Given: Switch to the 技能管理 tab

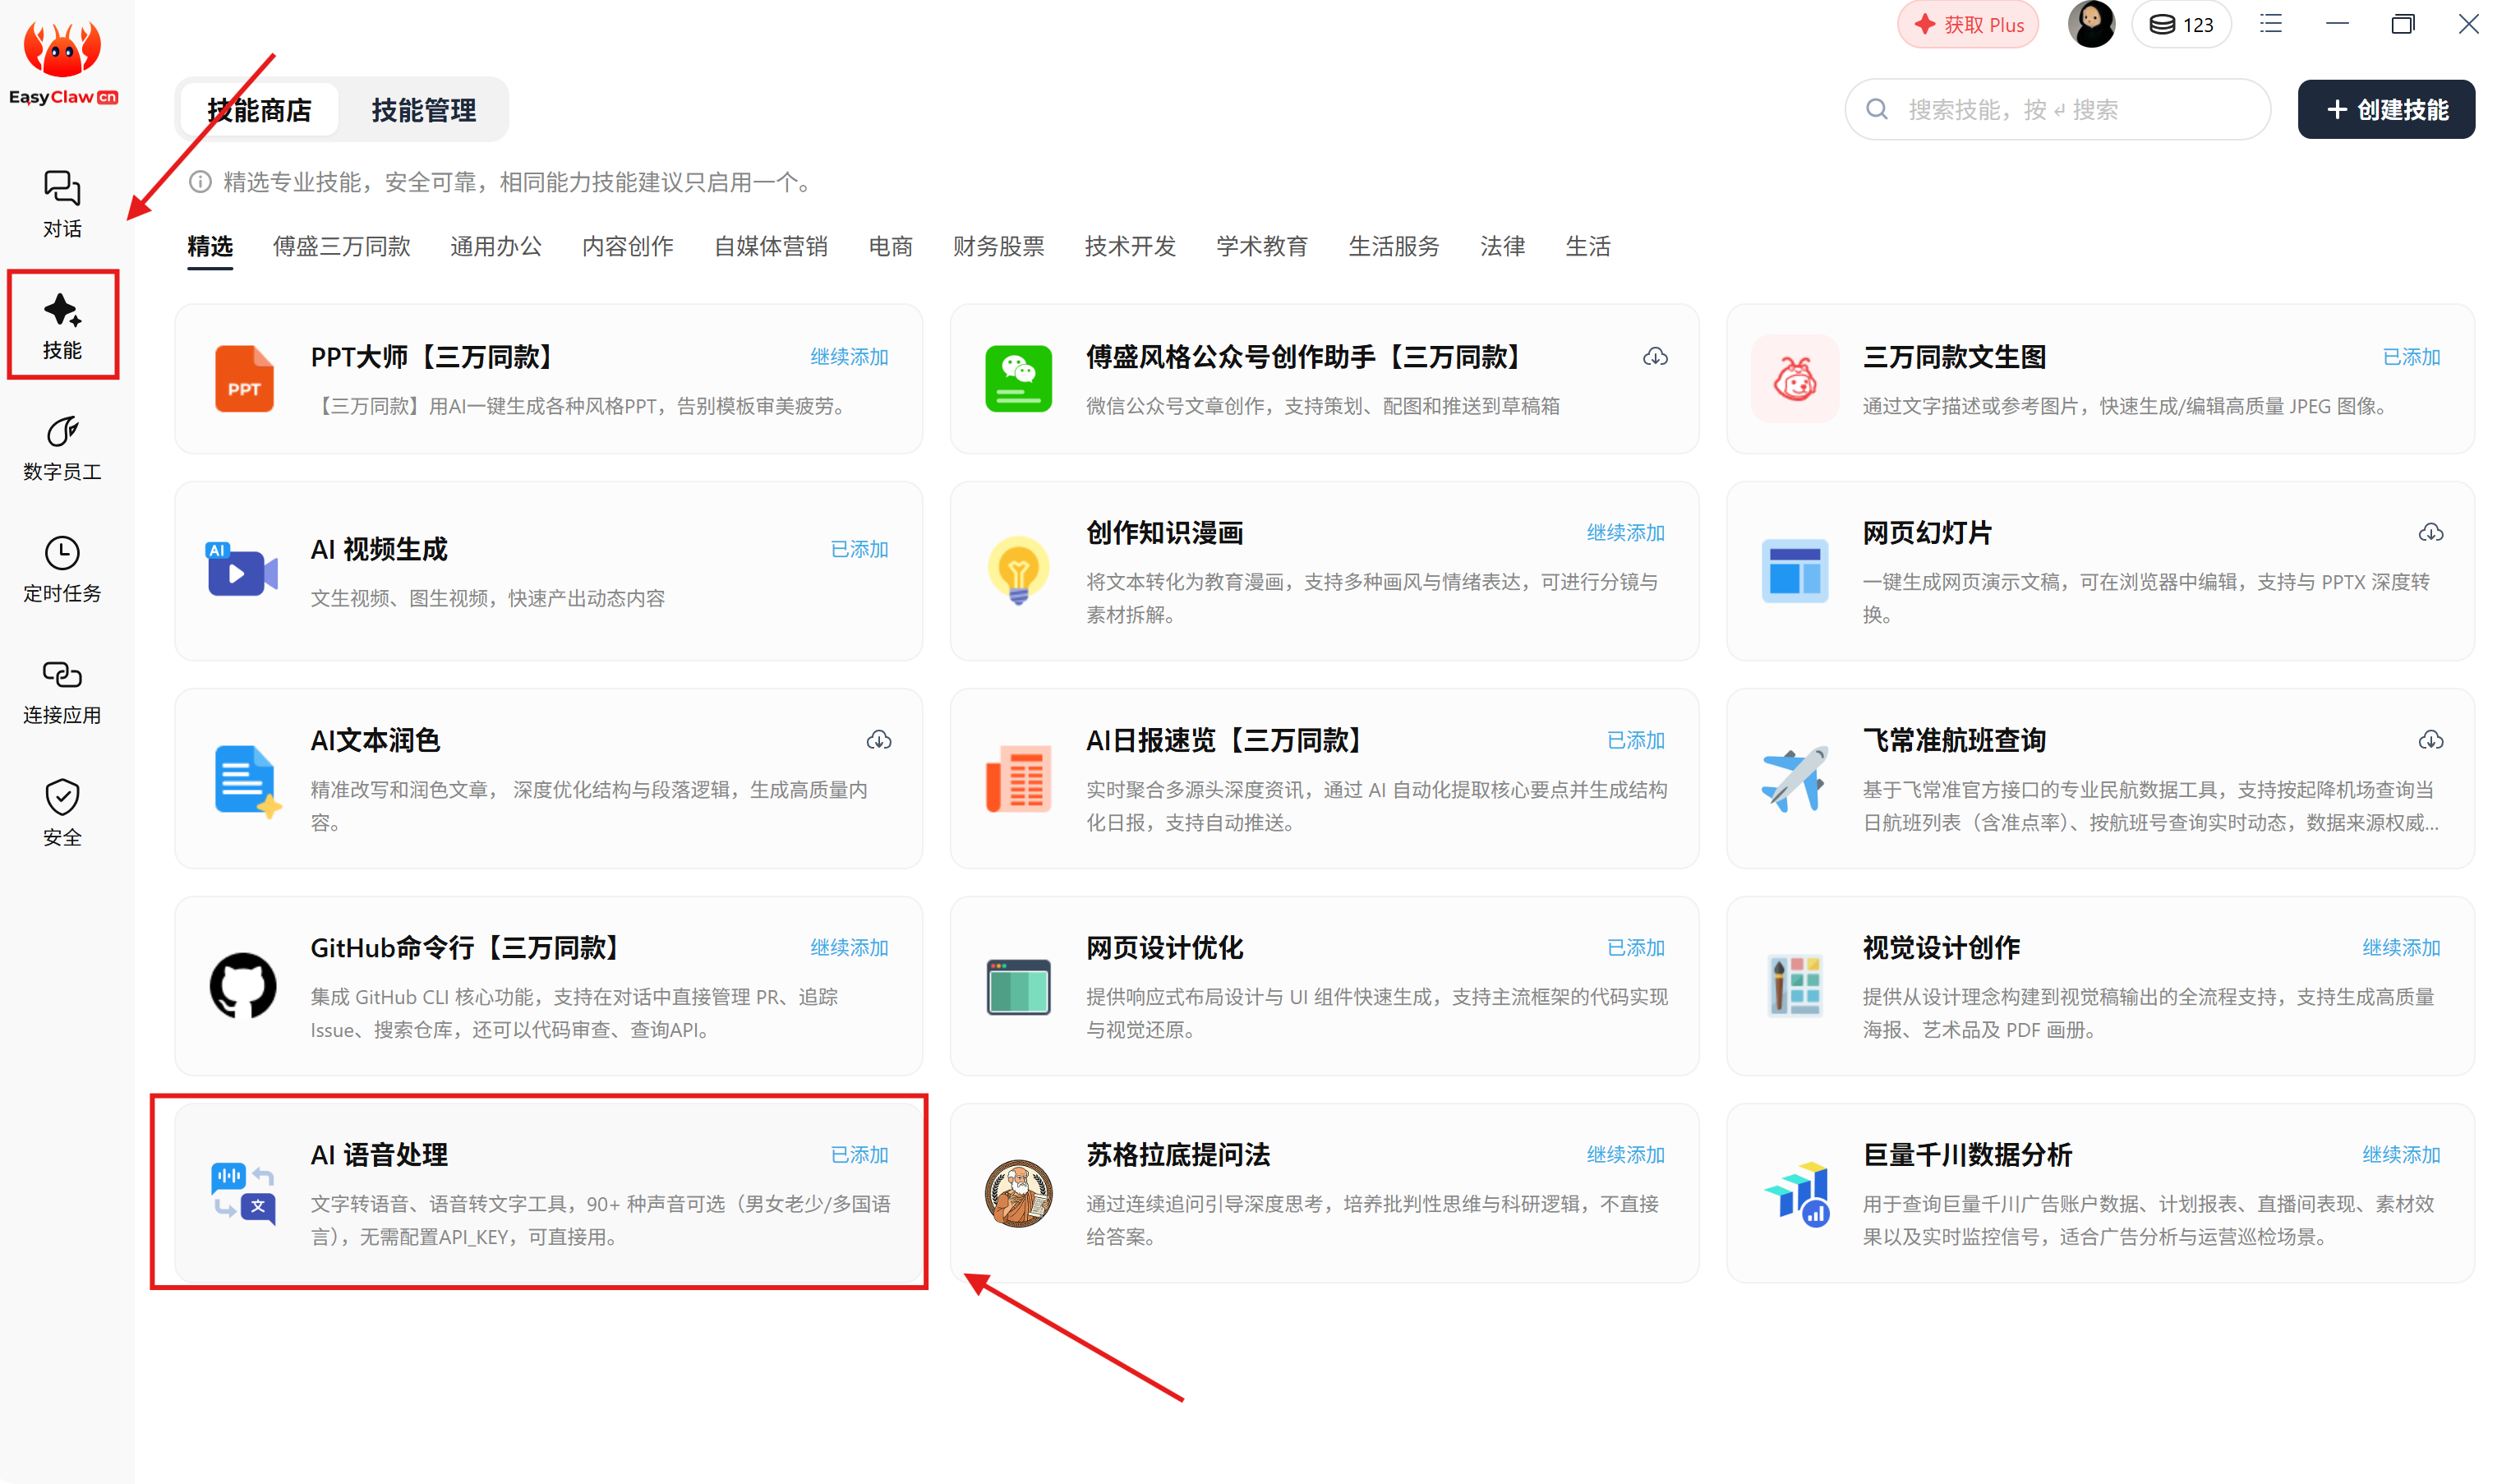Looking at the screenshot, I should tap(423, 110).
